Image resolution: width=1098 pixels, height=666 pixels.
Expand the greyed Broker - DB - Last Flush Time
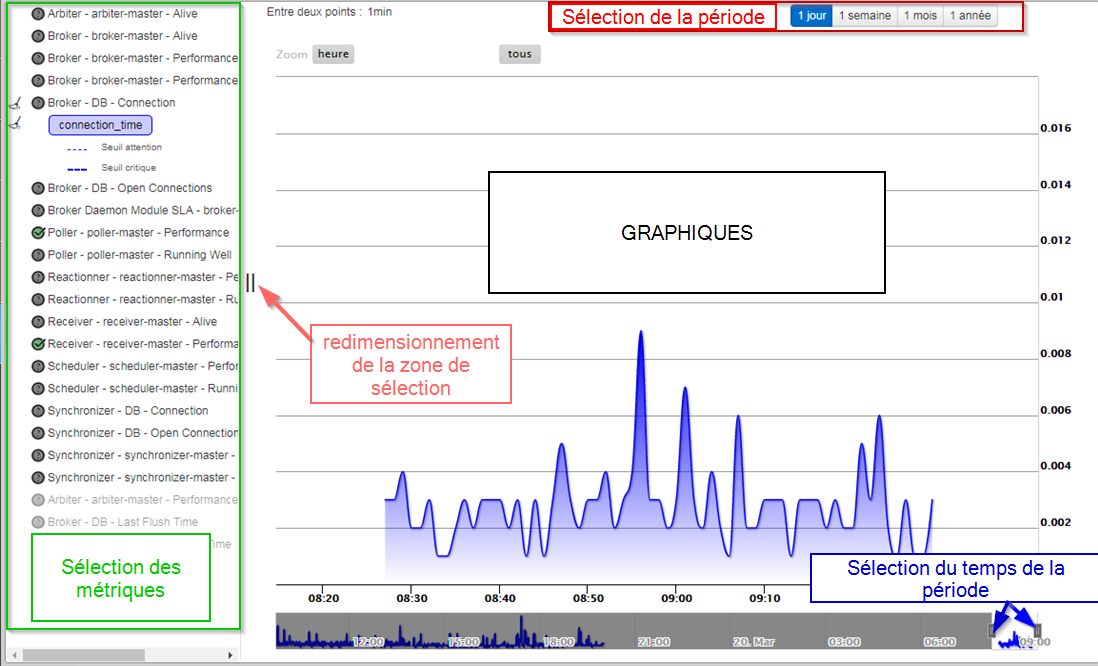[122, 522]
